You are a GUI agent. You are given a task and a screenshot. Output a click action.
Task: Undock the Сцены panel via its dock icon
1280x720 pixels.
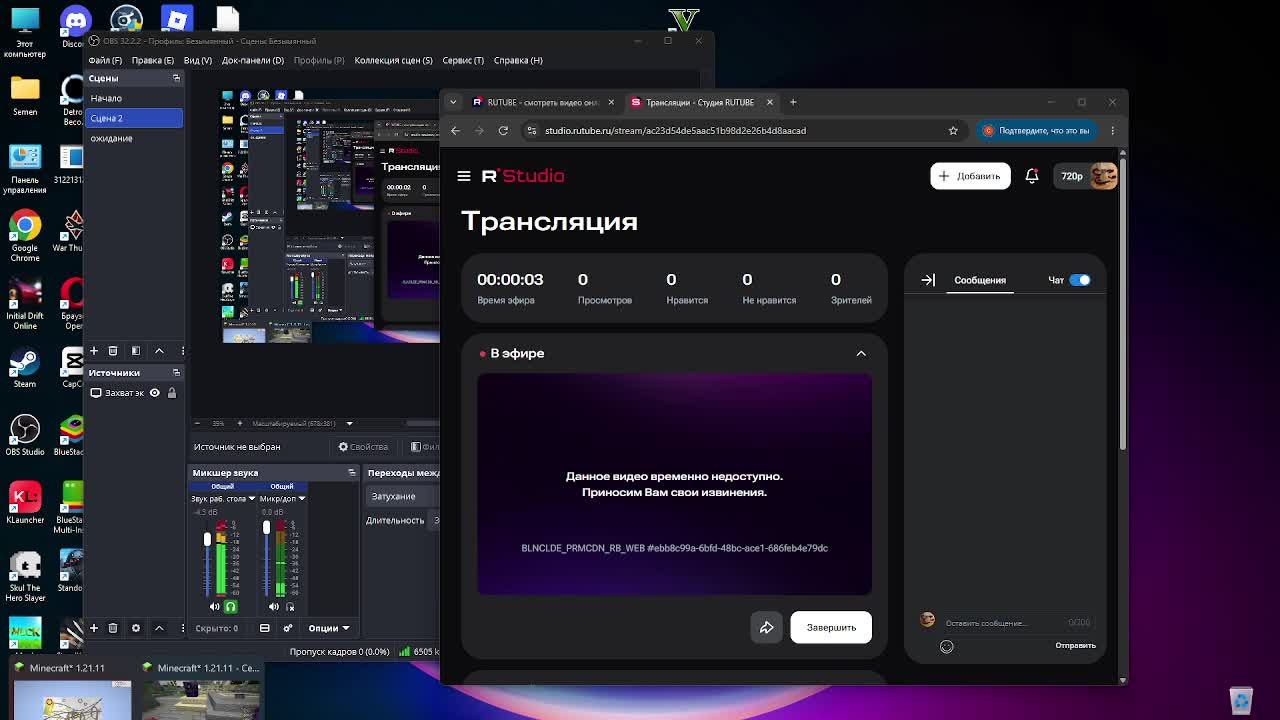coord(176,78)
